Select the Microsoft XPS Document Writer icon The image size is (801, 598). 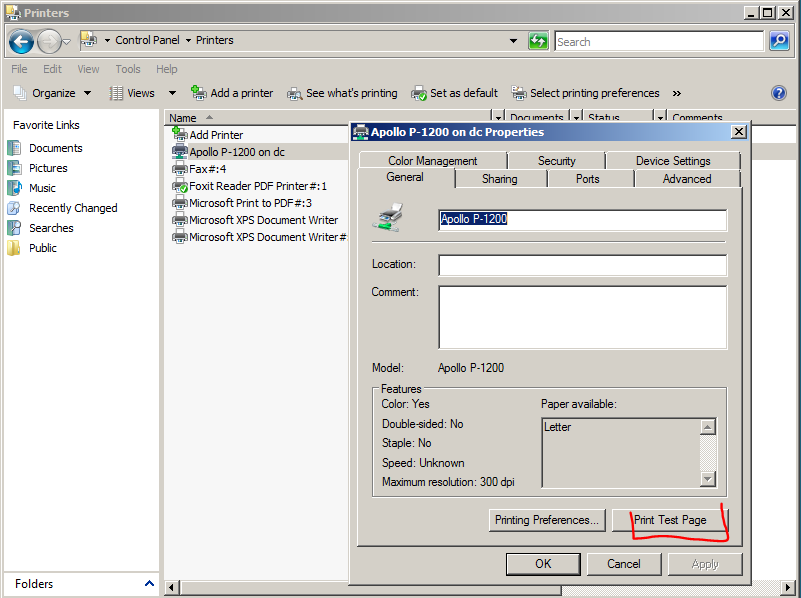(179, 220)
